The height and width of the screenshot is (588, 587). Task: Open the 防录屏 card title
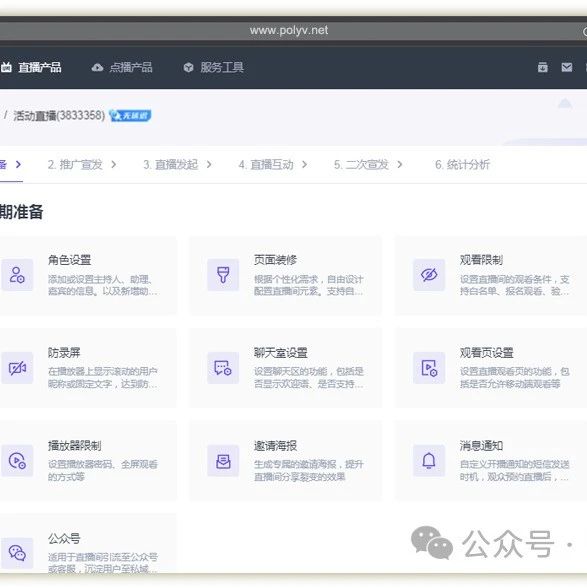[x=64, y=353]
